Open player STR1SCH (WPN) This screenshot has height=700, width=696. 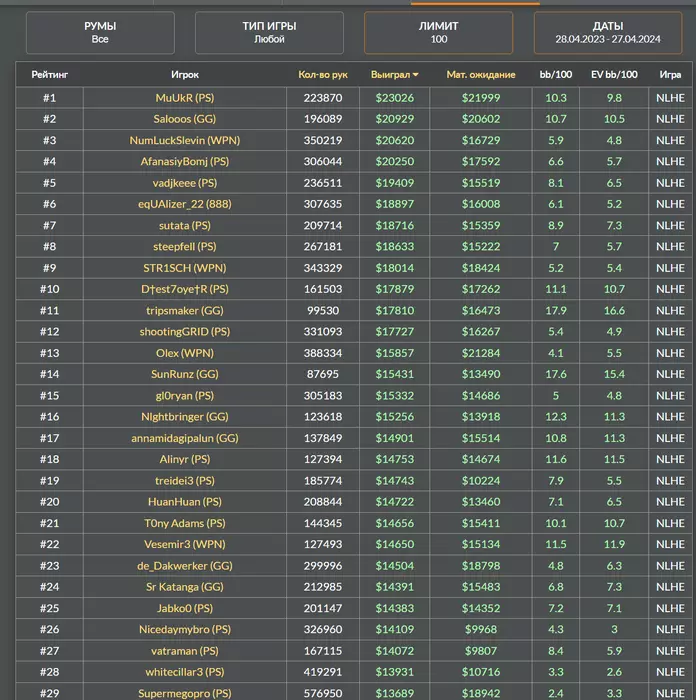pyautogui.click(x=185, y=268)
